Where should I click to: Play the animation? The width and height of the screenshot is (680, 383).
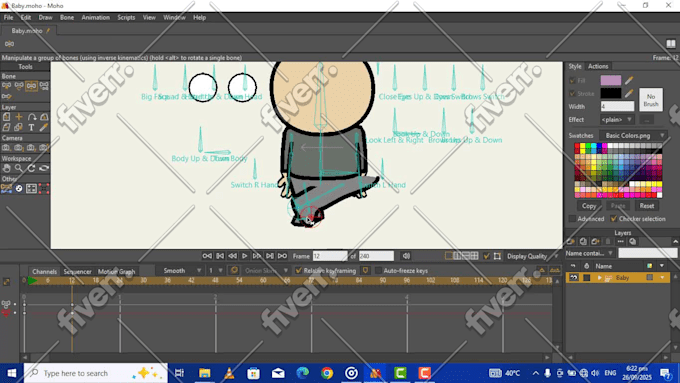(245, 256)
